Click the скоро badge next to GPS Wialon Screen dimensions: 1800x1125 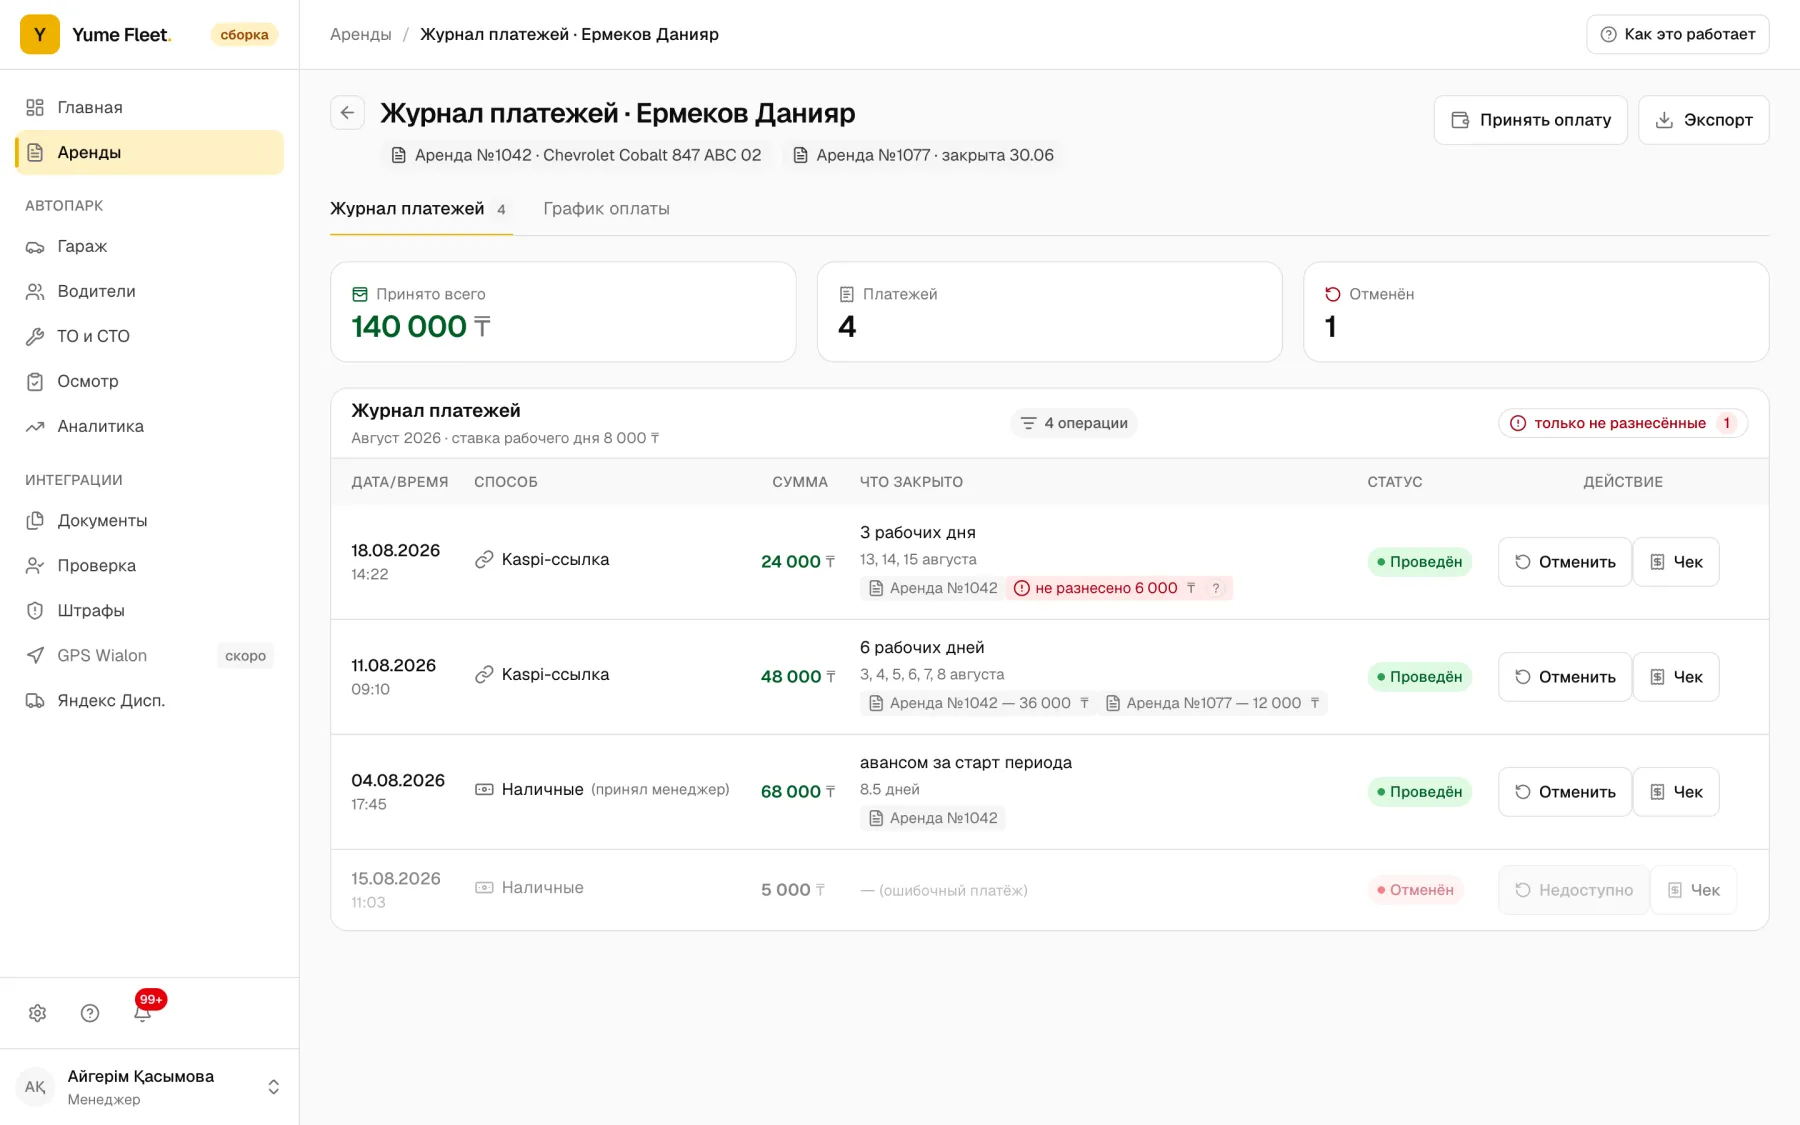[x=245, y=656]
